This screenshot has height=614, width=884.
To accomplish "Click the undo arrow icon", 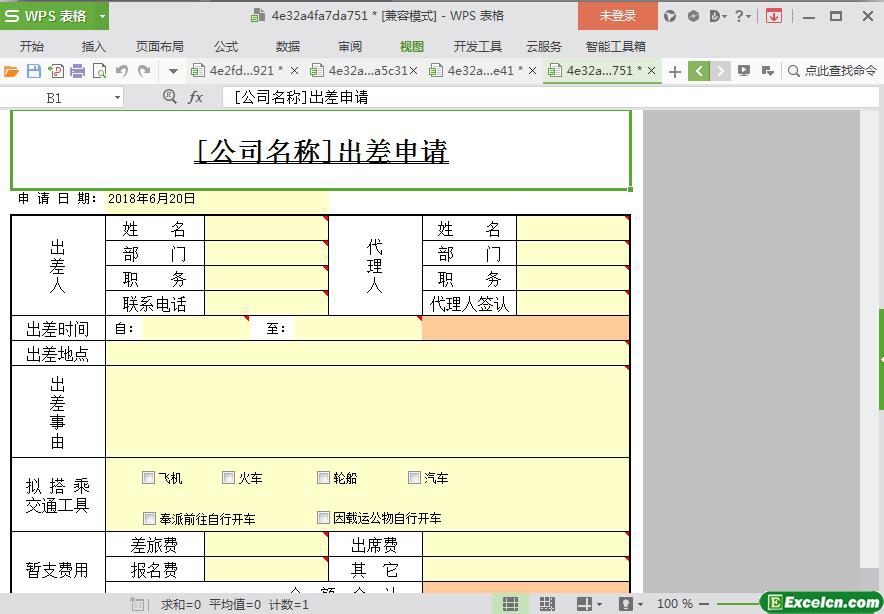I will coord(122,71).
